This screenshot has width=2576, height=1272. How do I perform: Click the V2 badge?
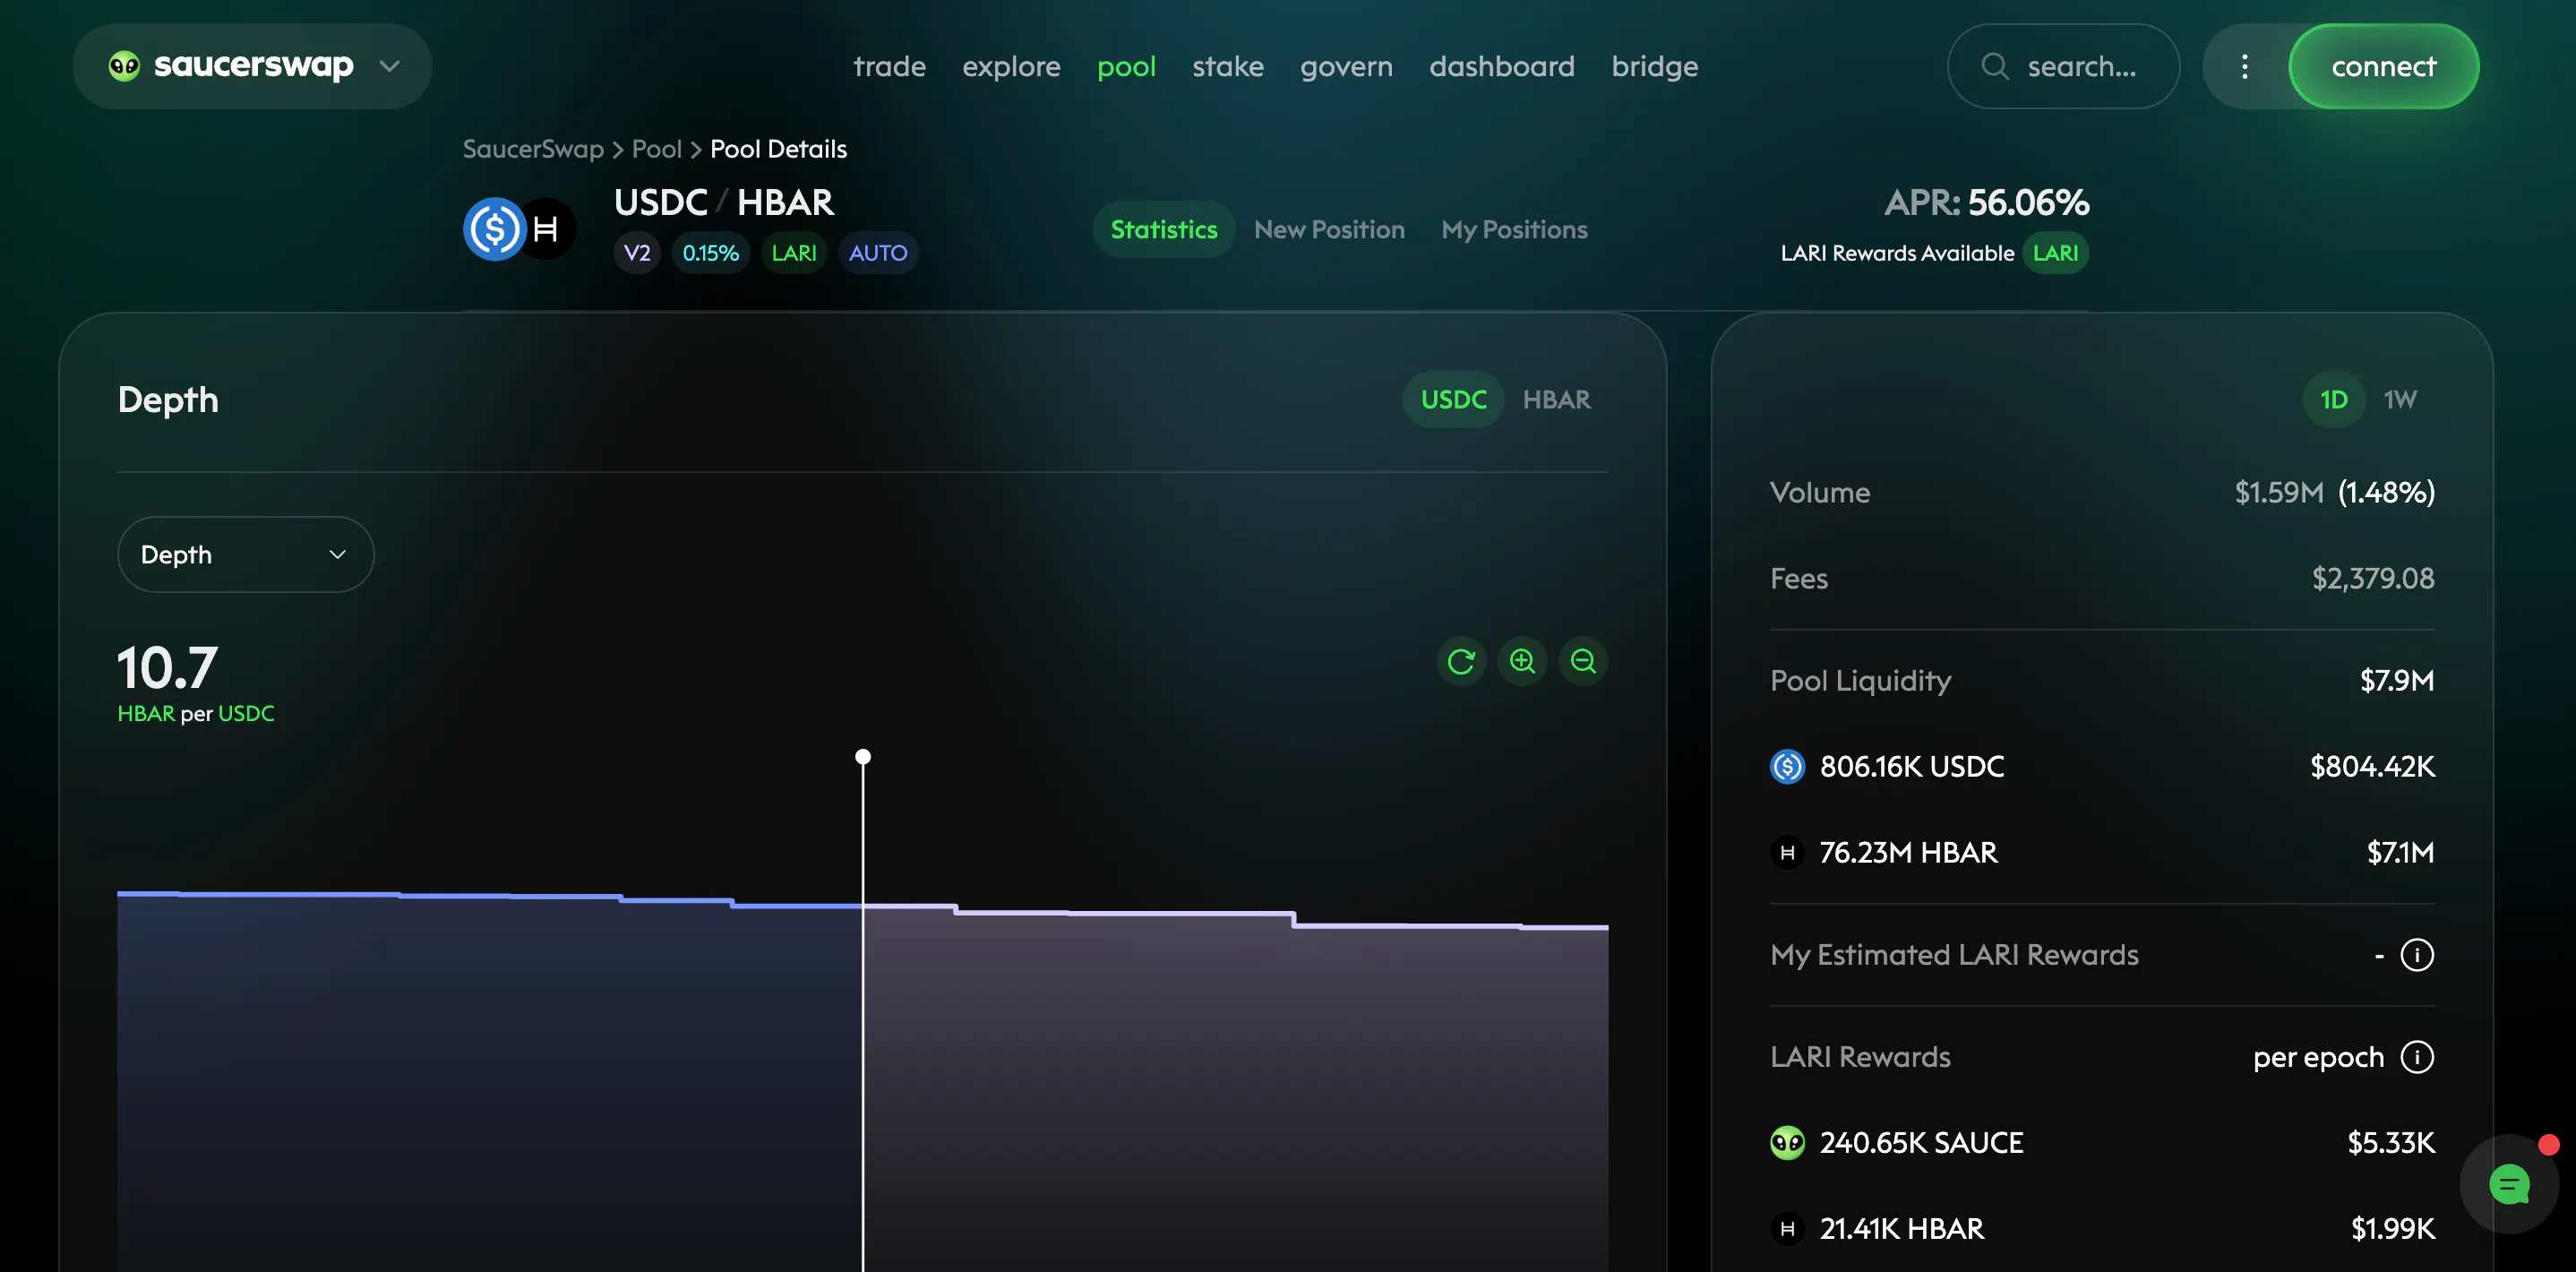pyautogui.click(x=637, y=253)
